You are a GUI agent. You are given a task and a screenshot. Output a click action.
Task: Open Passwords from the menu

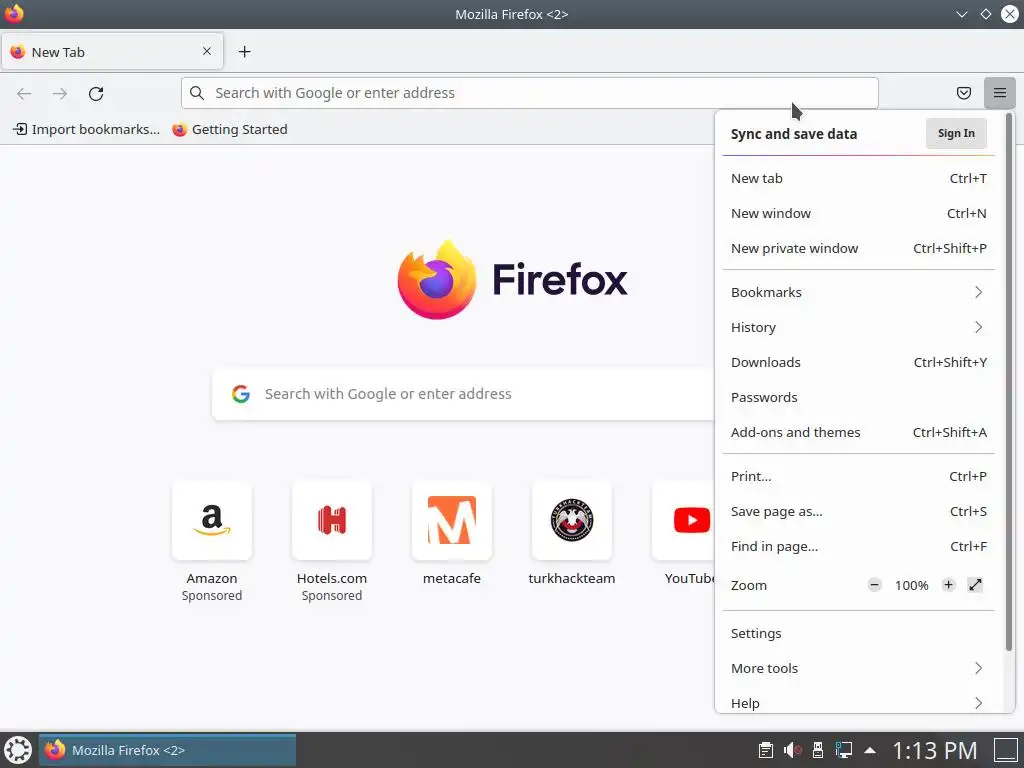click(x=858, y=397)
